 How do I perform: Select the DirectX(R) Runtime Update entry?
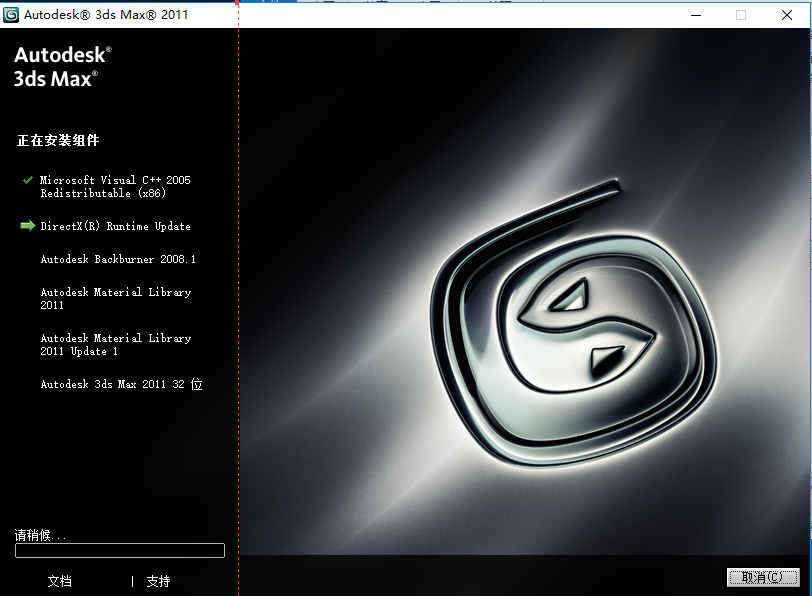115,226
